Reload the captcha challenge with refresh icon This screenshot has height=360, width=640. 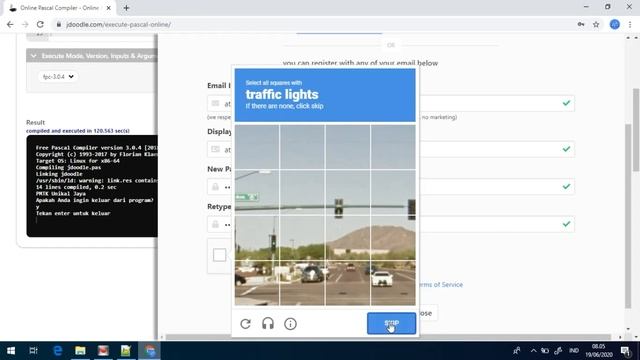(245, 324)
